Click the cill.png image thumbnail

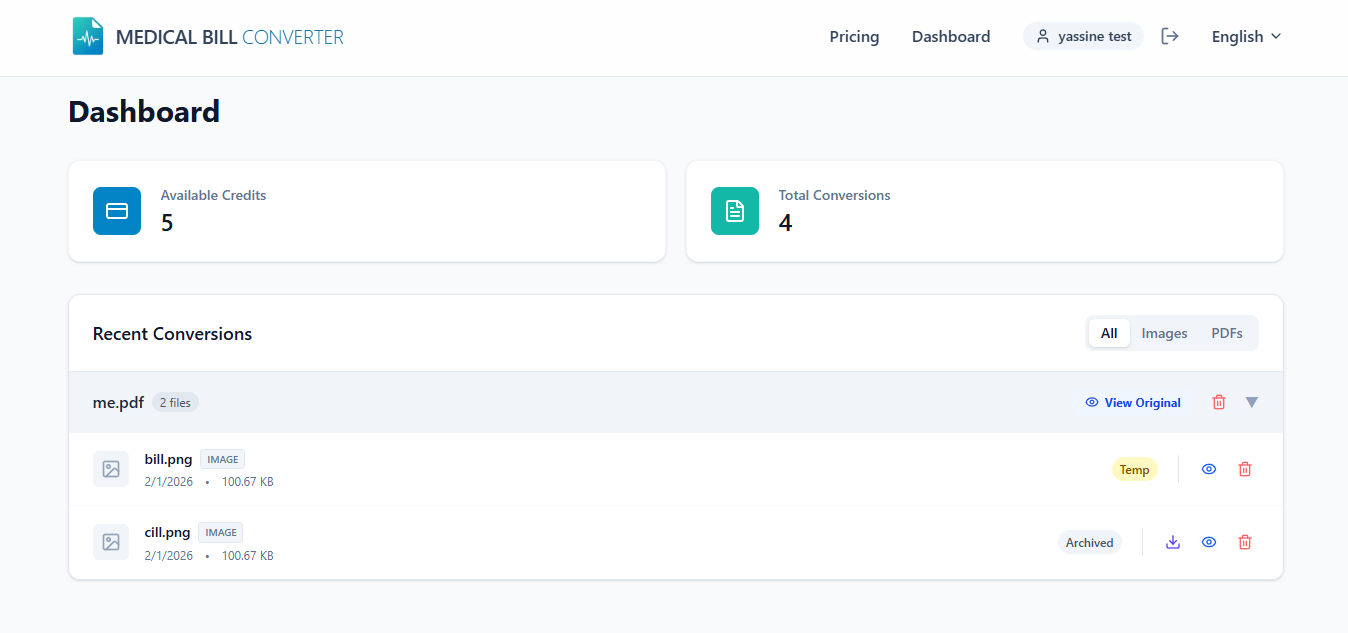click(111, 541)
